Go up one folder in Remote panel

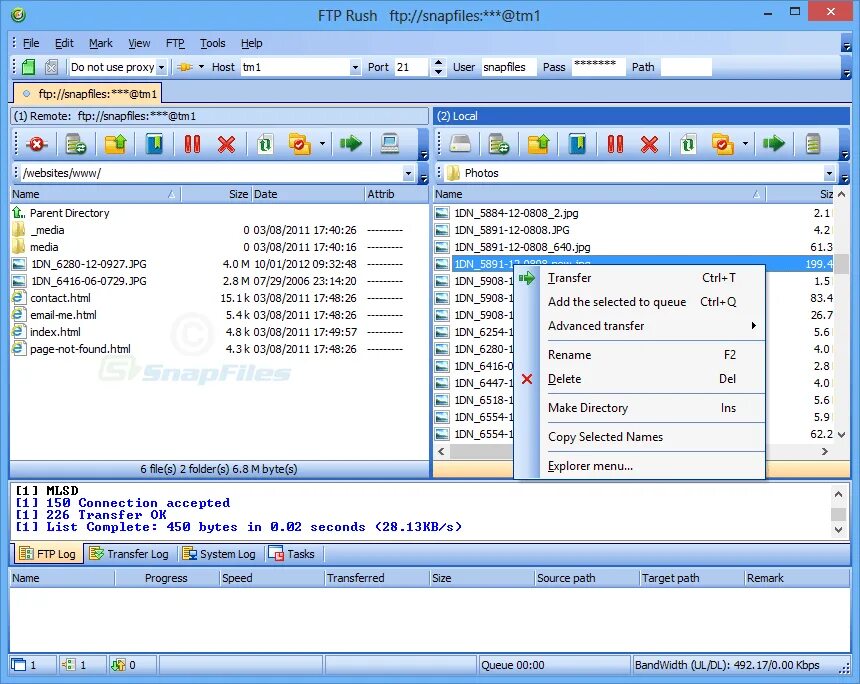(116, 144)
